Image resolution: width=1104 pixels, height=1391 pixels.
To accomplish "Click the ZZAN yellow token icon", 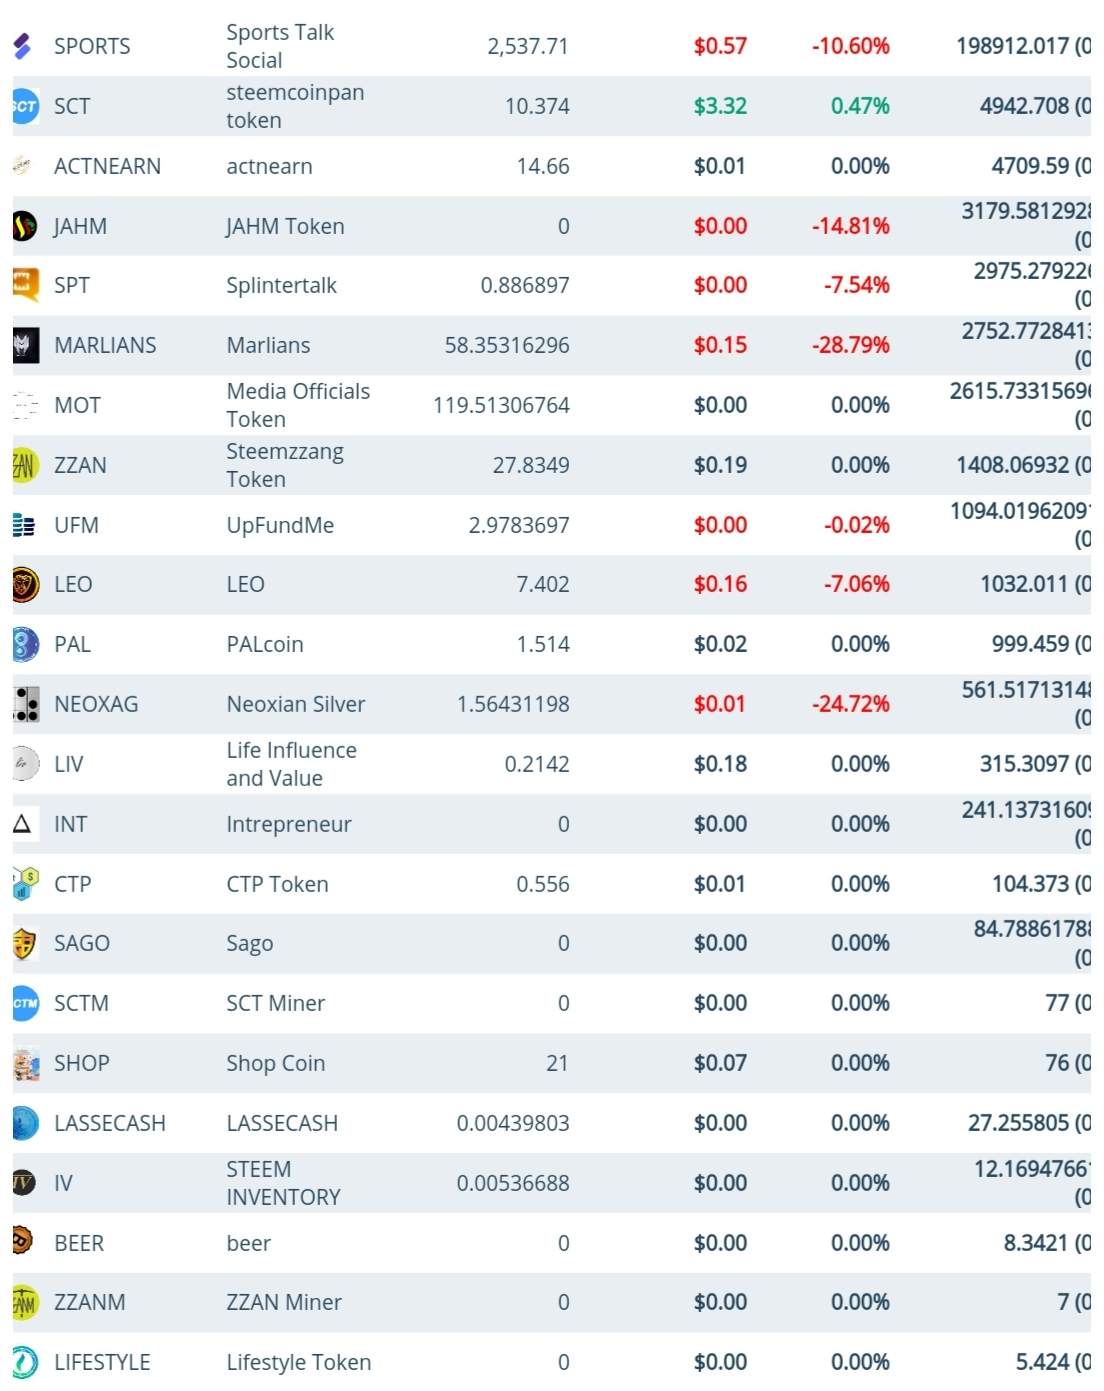I will [x=25, y=465].
